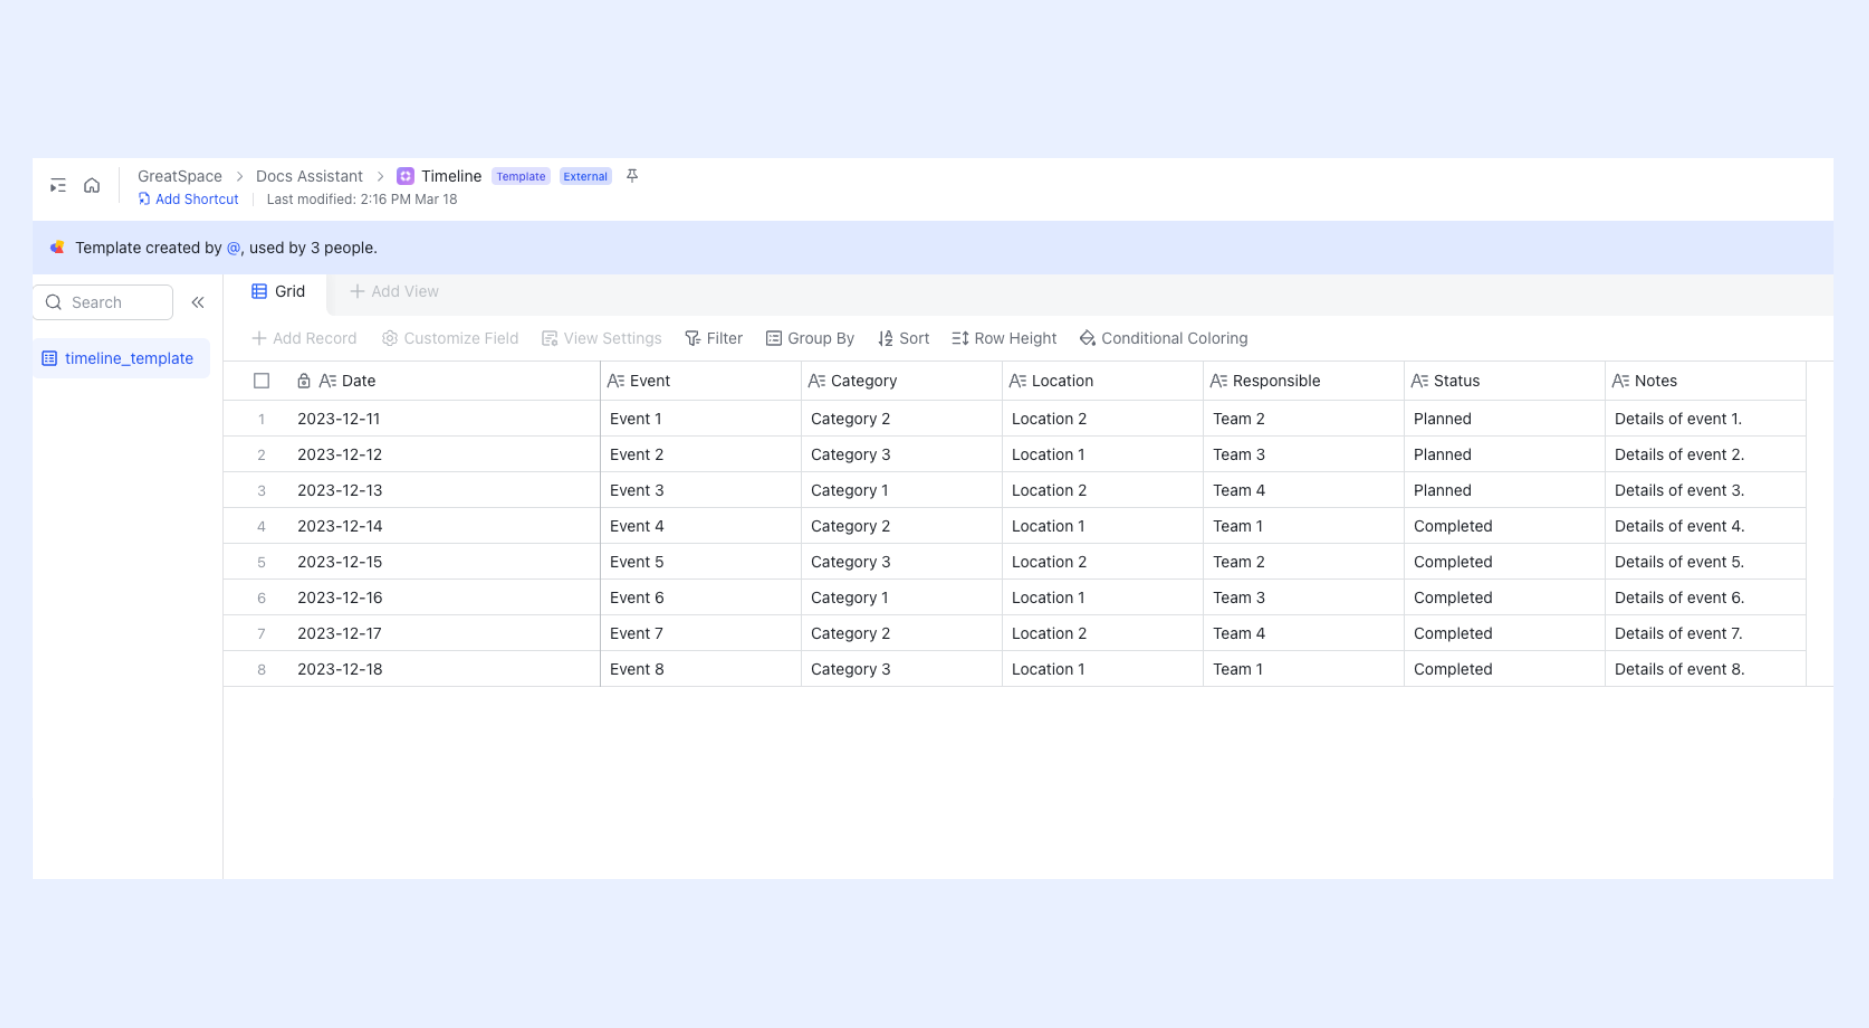
Task: Select Team cell in Event 4 row
Action: pos(1304,526)
